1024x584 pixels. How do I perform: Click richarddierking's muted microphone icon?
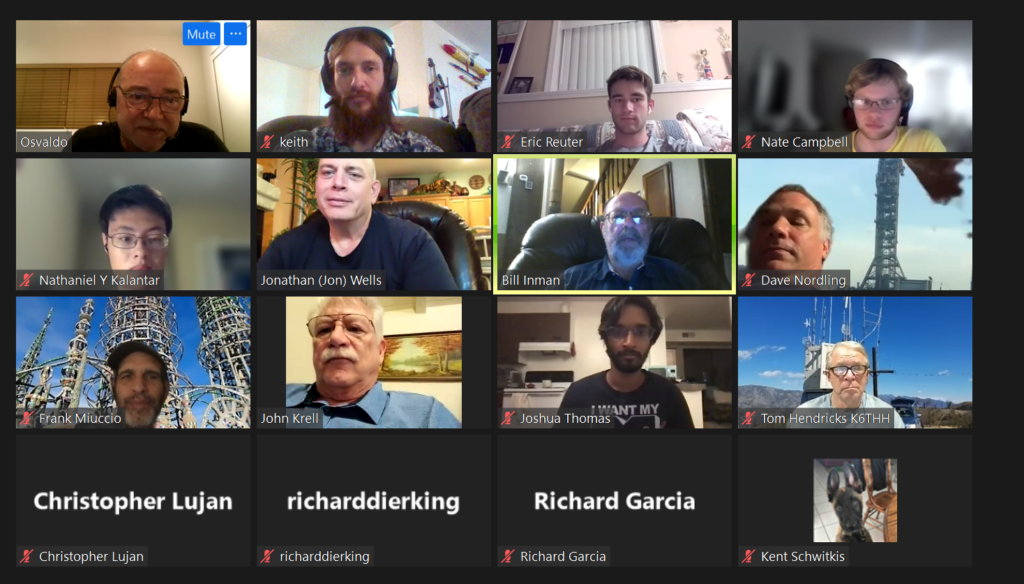click(x=268, y=557)
